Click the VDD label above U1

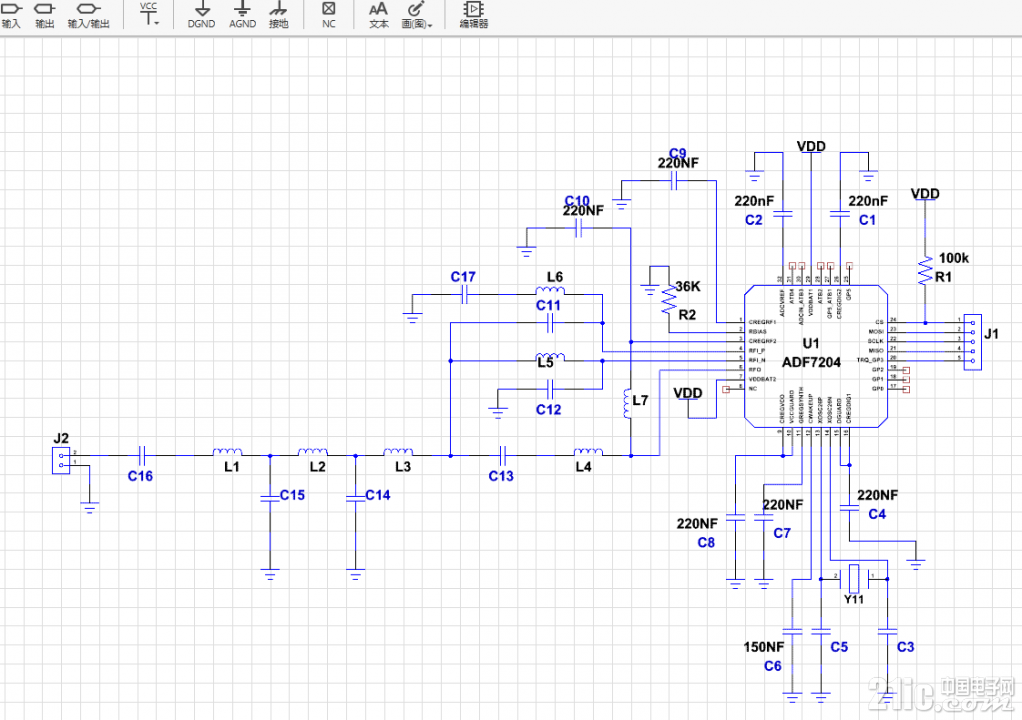pyautogui.click(x=811, y=147)
